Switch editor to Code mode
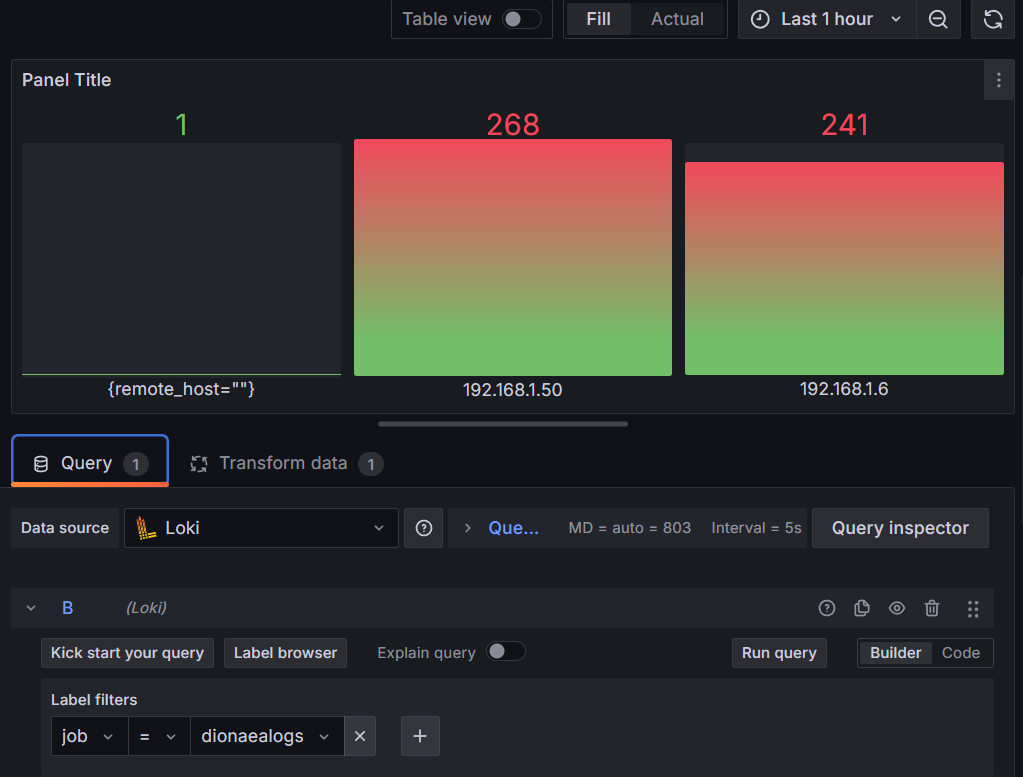The height and width of the screenshot is (777, 1023). click(960, 652)
